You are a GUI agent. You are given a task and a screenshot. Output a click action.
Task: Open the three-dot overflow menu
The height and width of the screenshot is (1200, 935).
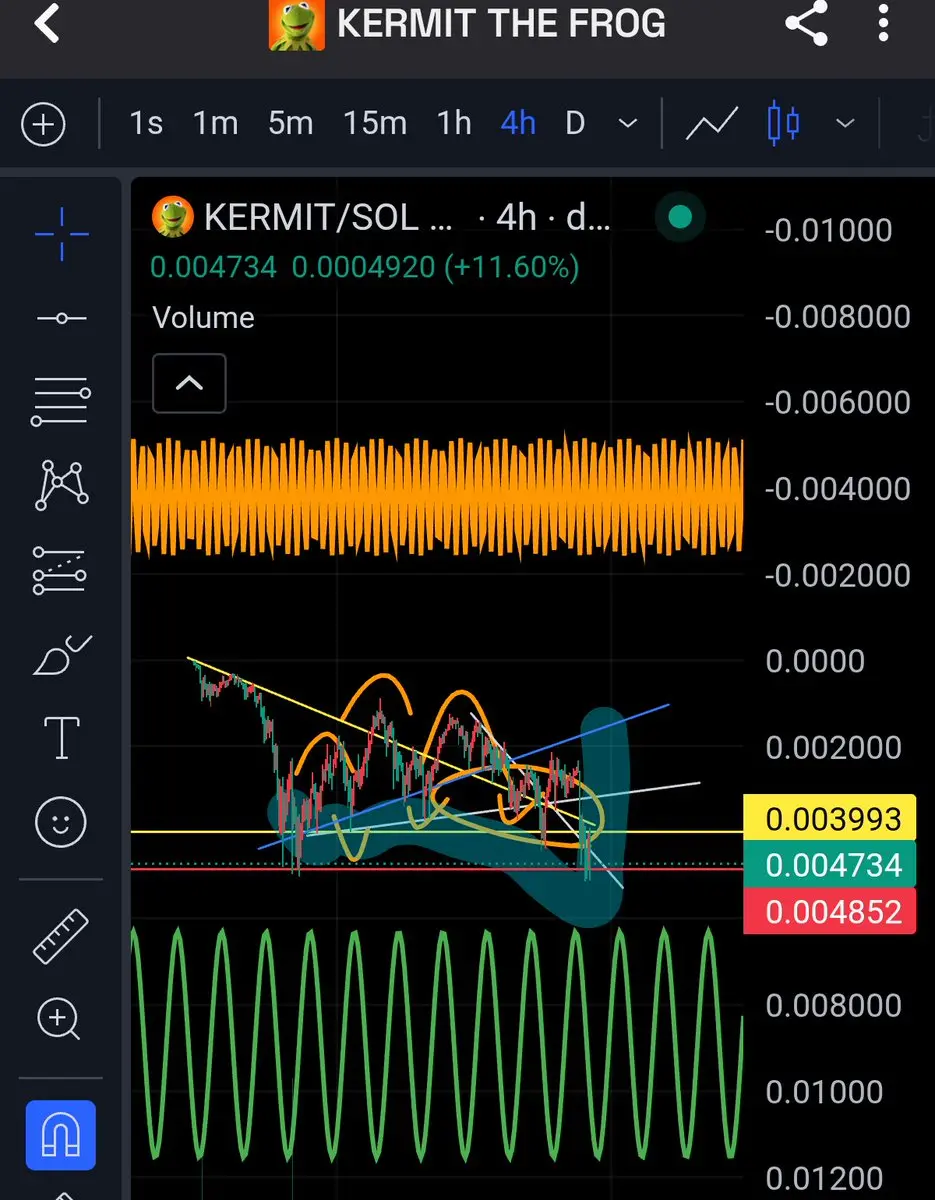point(883,23)
